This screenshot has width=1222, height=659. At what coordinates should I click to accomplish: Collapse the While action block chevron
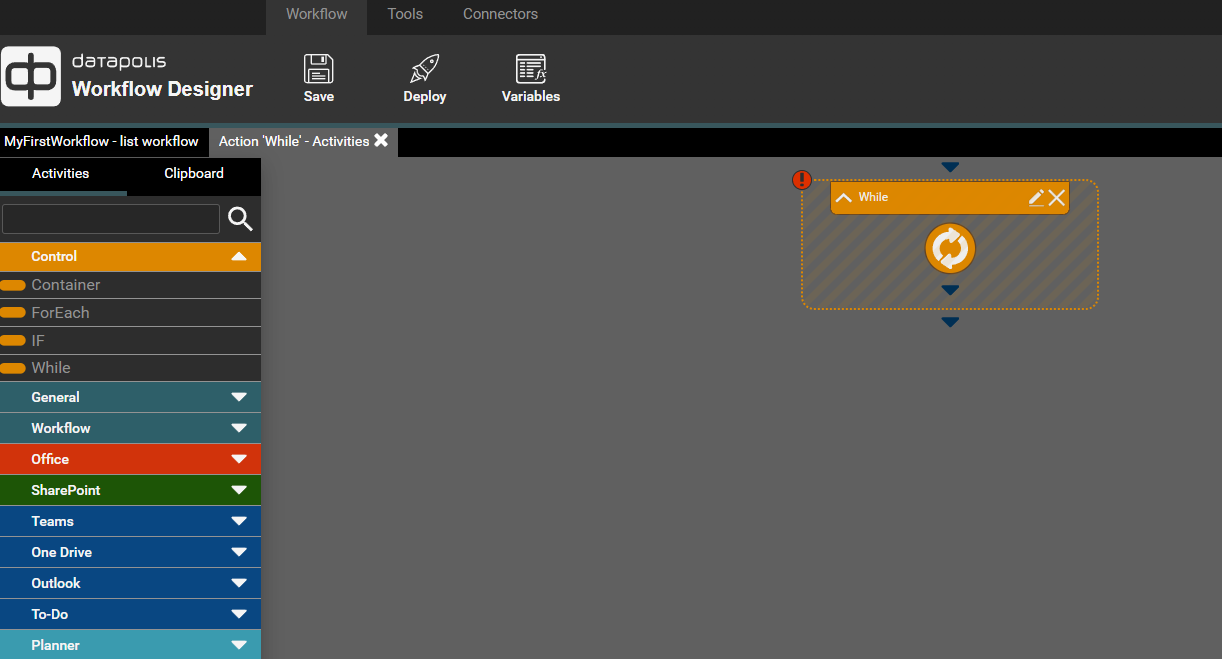[843, 197]
